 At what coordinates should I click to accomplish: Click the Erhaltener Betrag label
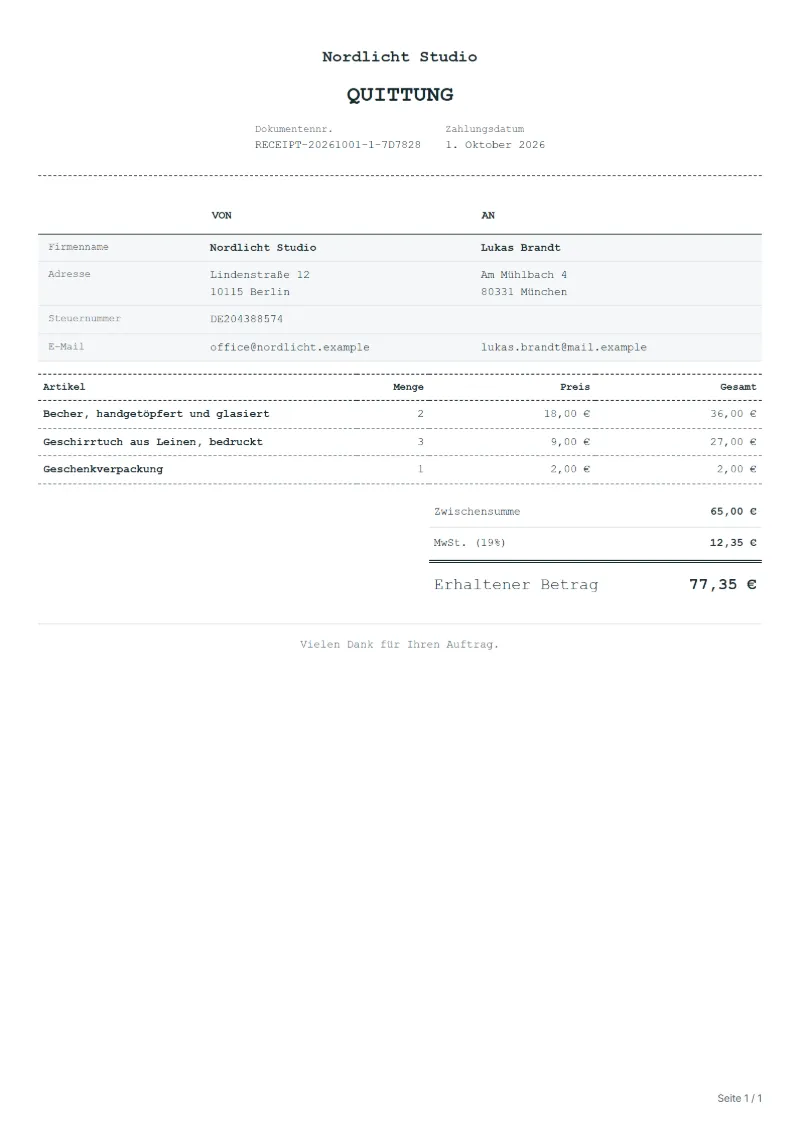(517, 585)
